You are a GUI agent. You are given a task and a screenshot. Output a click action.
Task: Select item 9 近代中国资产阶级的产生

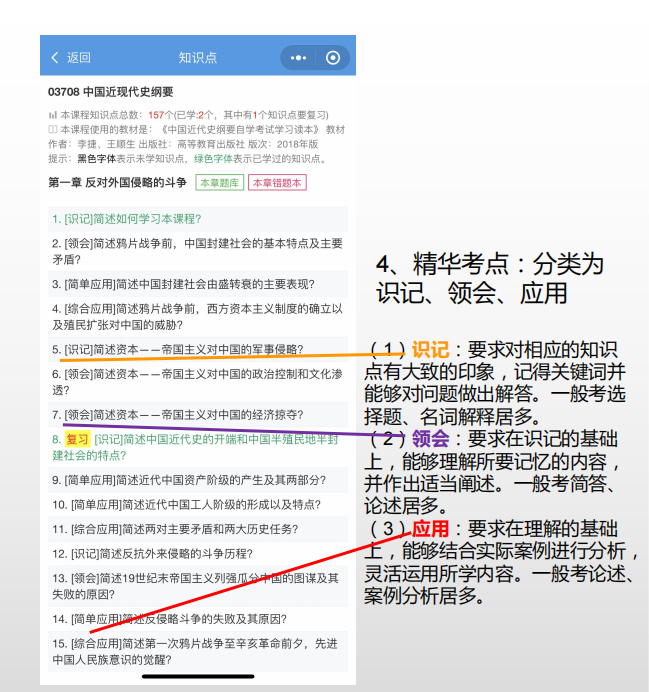[x=198, y=480]
